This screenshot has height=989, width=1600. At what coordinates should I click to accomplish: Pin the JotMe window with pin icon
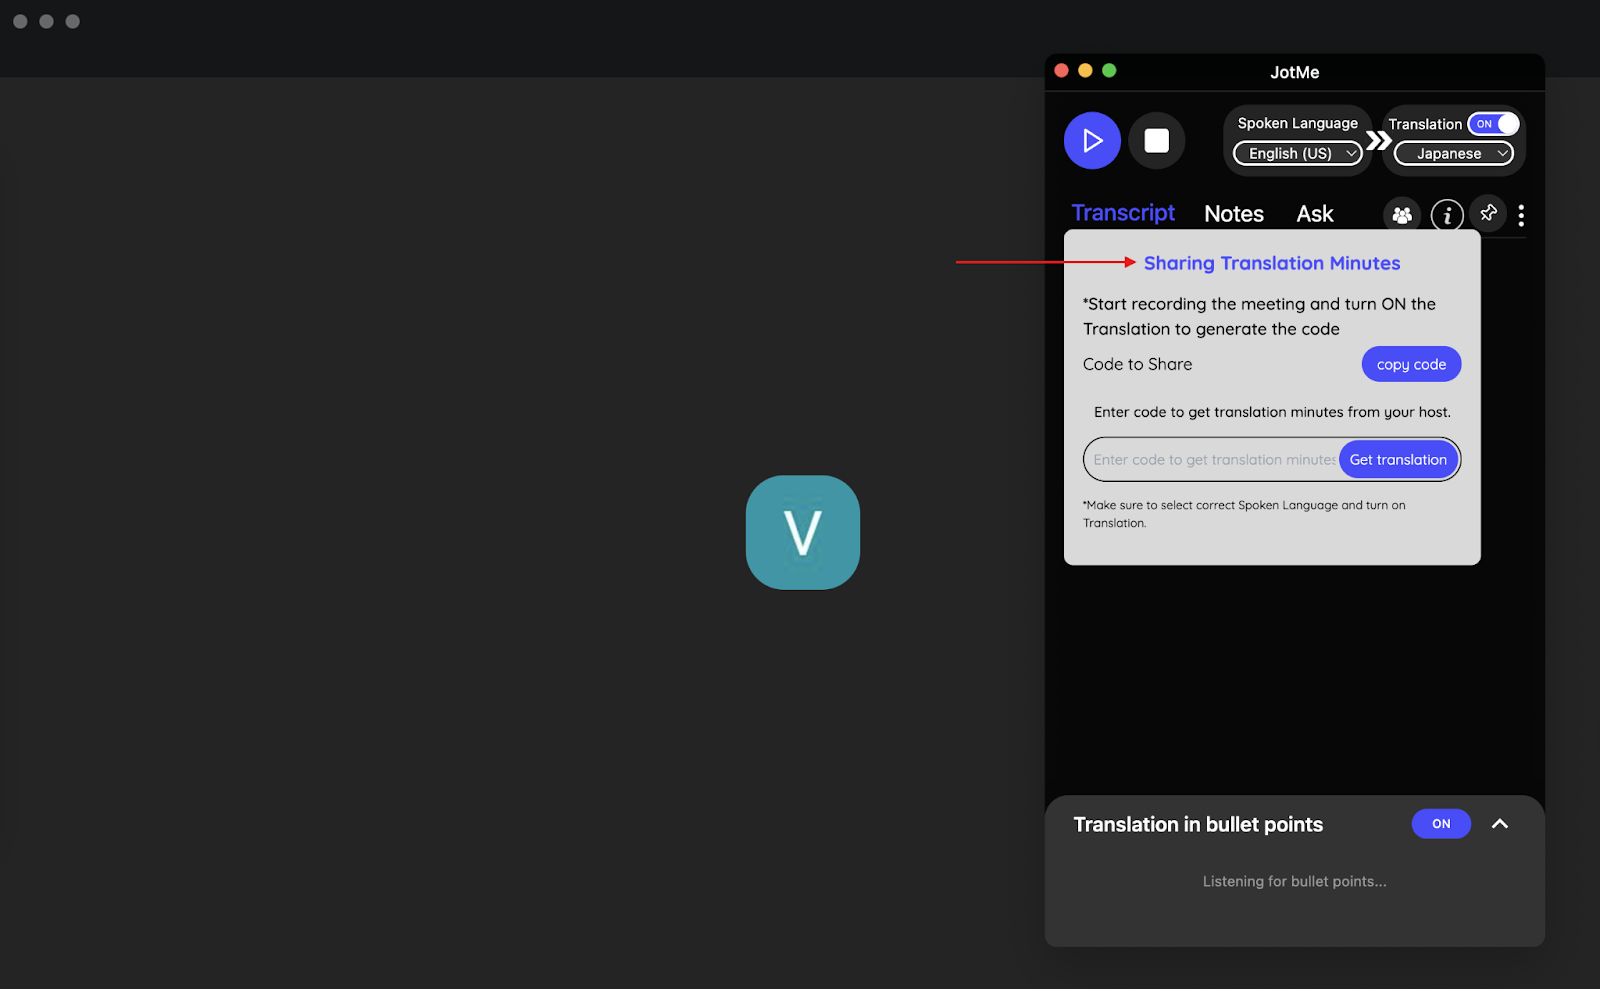(x=1489, y=213)
